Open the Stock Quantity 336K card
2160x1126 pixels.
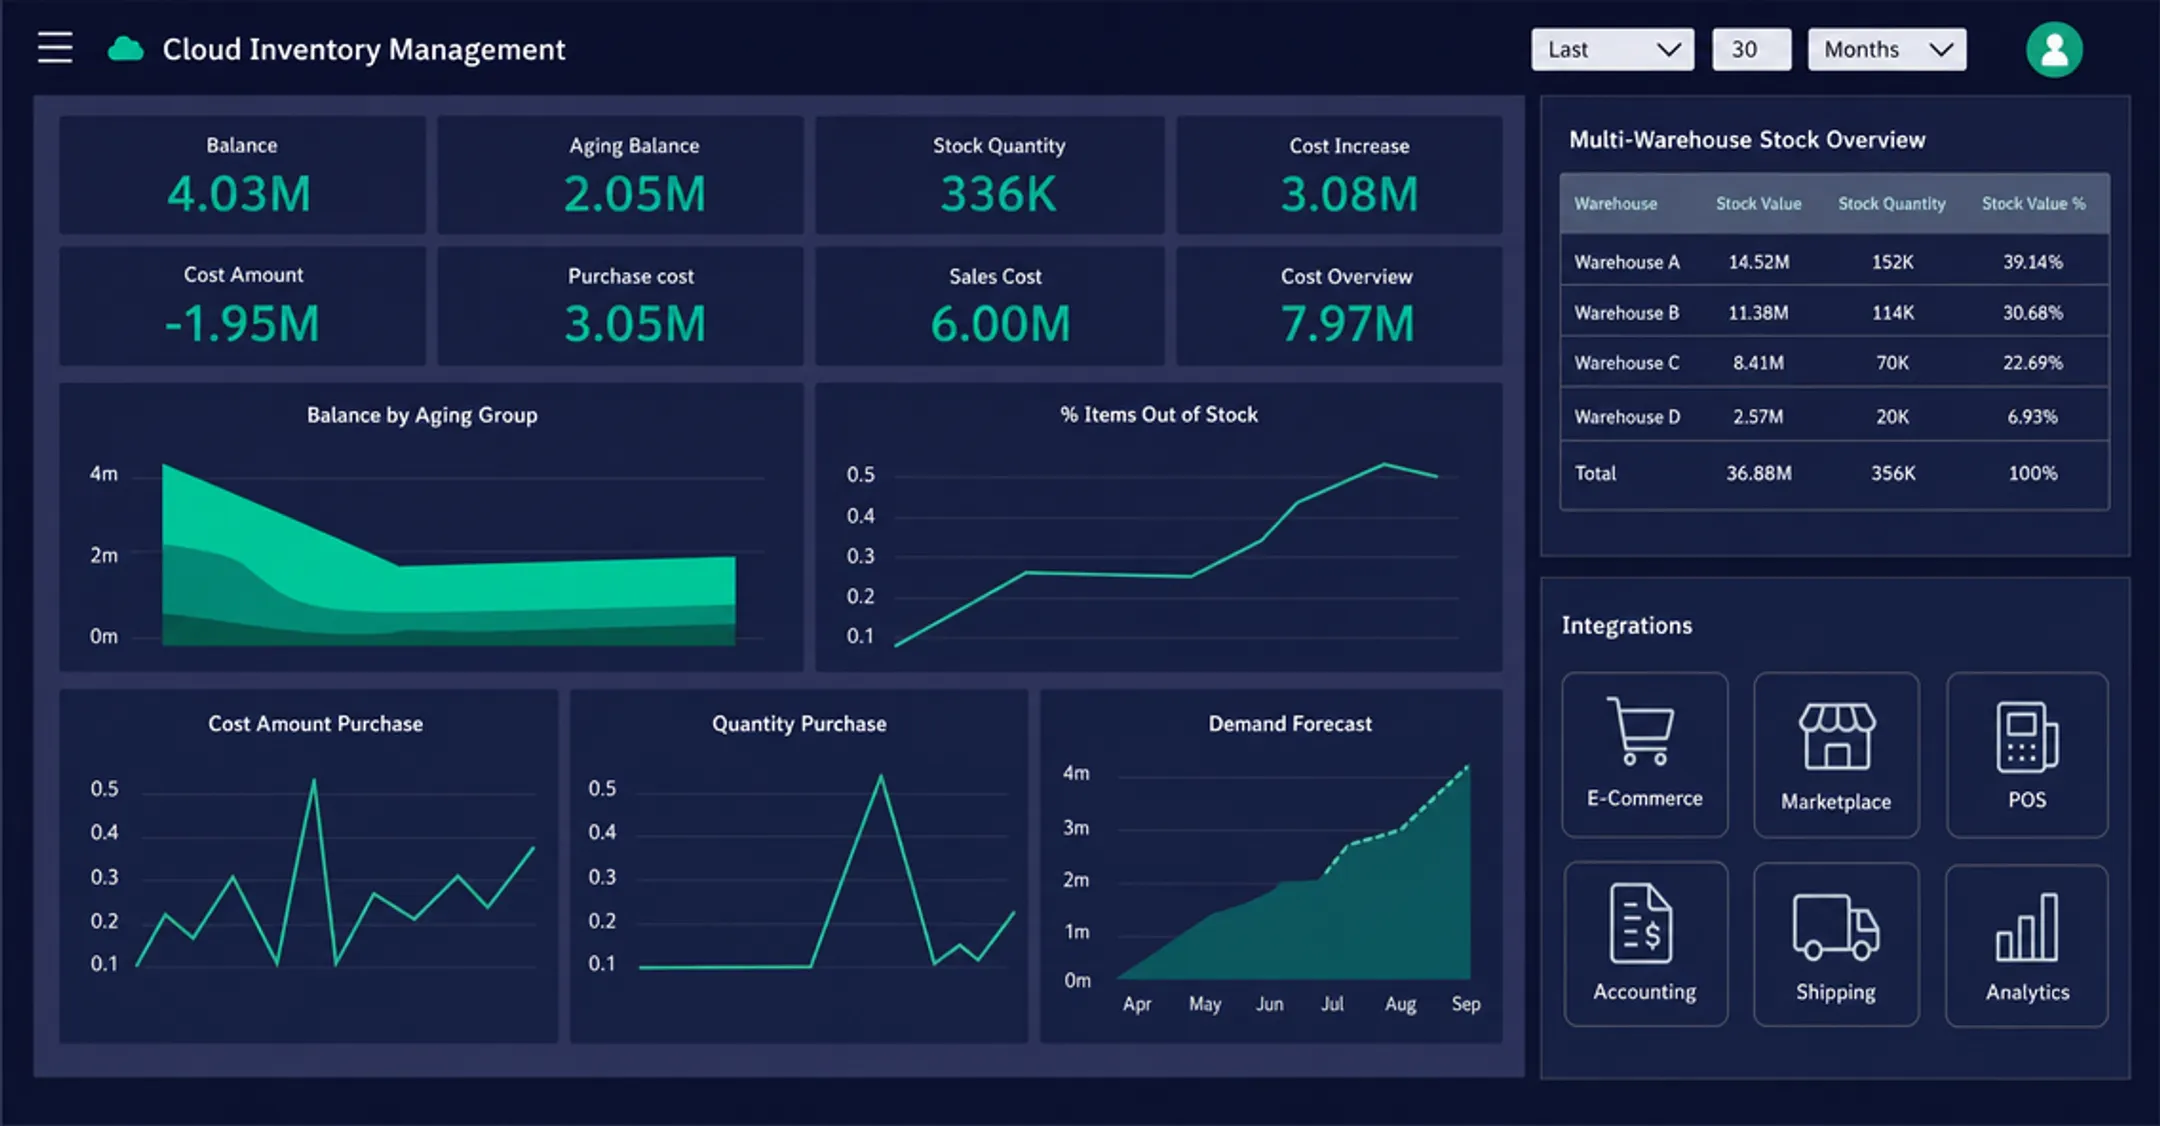[x=990, y=175]
